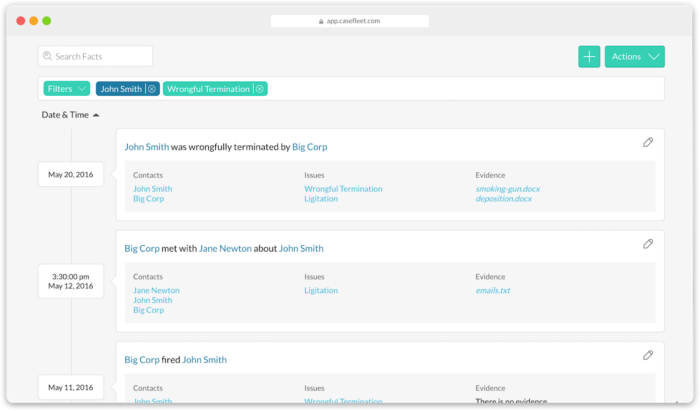700x411 pixels.
Task: Open Jane Newton link in second fact title
Action: pos(225,248)
